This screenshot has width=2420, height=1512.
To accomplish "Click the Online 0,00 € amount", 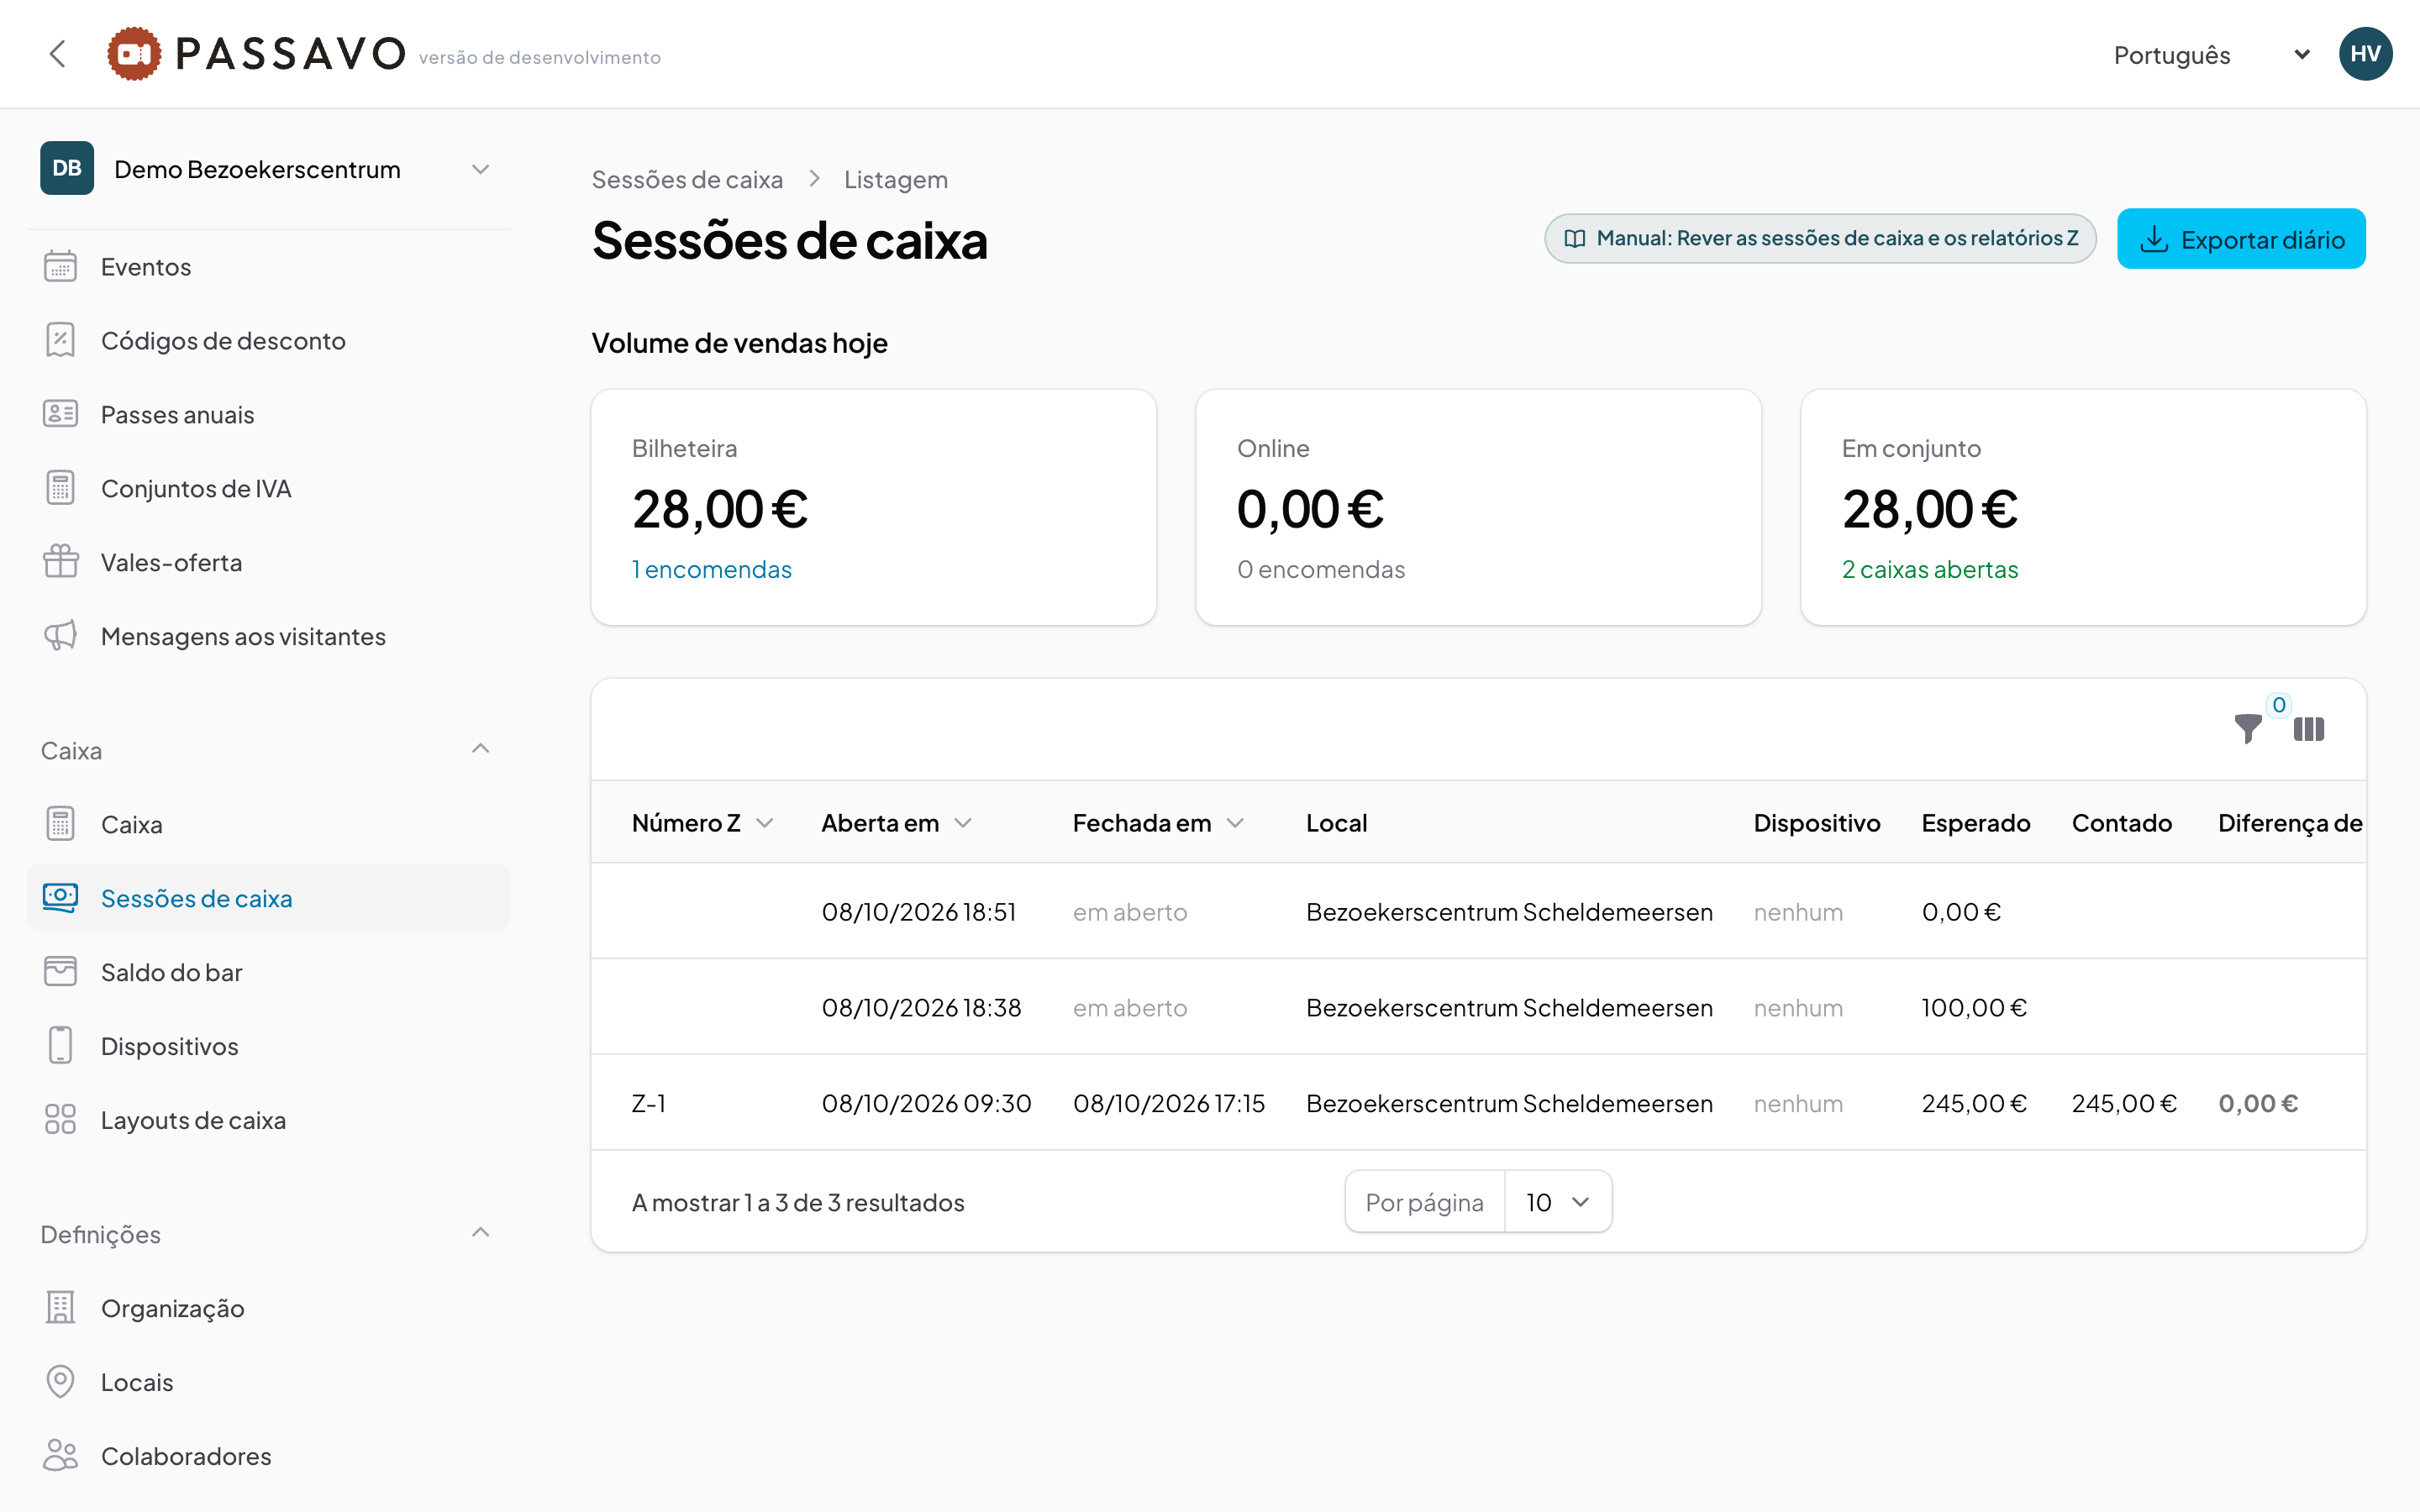I will pyautogui.click(x=1310, y=509).
